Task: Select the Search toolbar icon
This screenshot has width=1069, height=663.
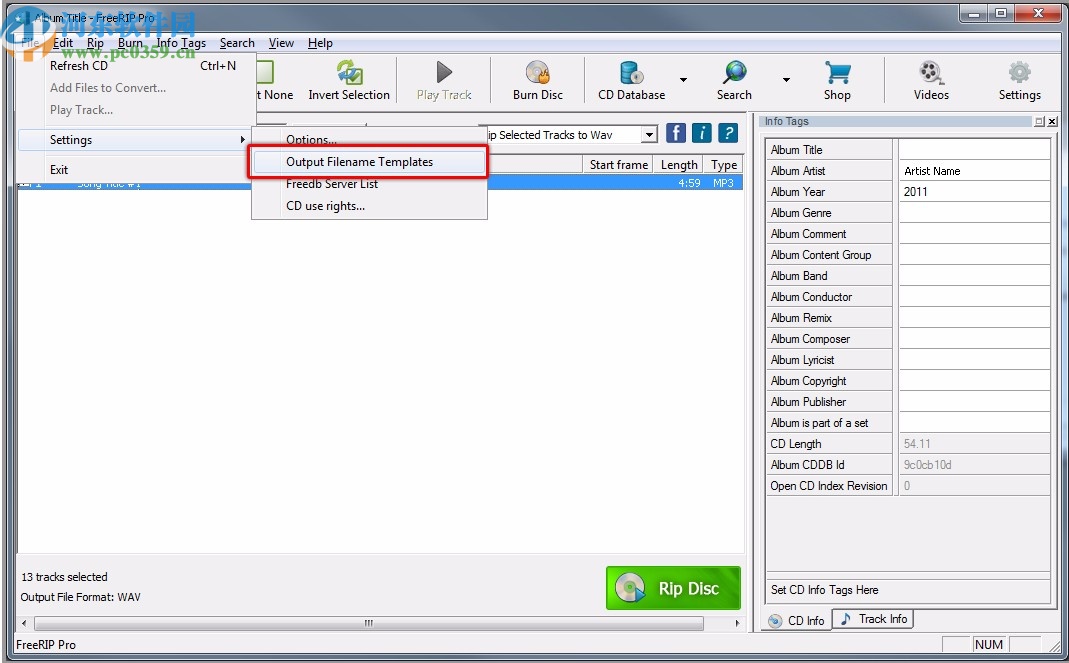Action: [733, 80]
